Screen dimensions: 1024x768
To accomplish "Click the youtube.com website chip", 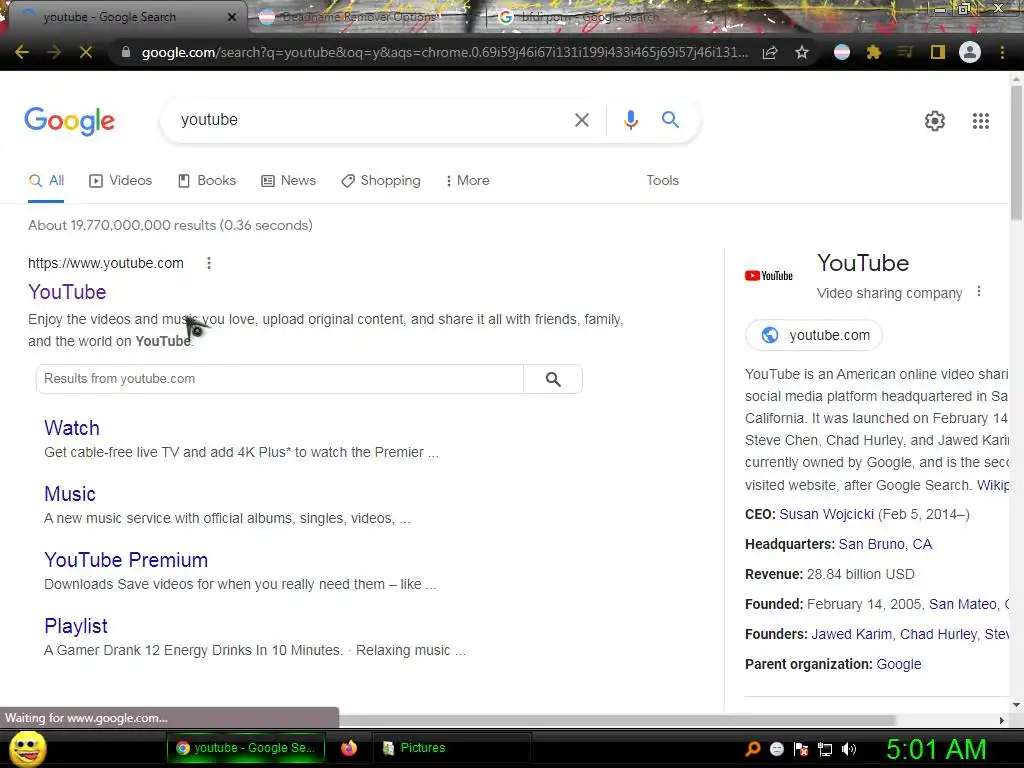I will (x=814, y=335).
